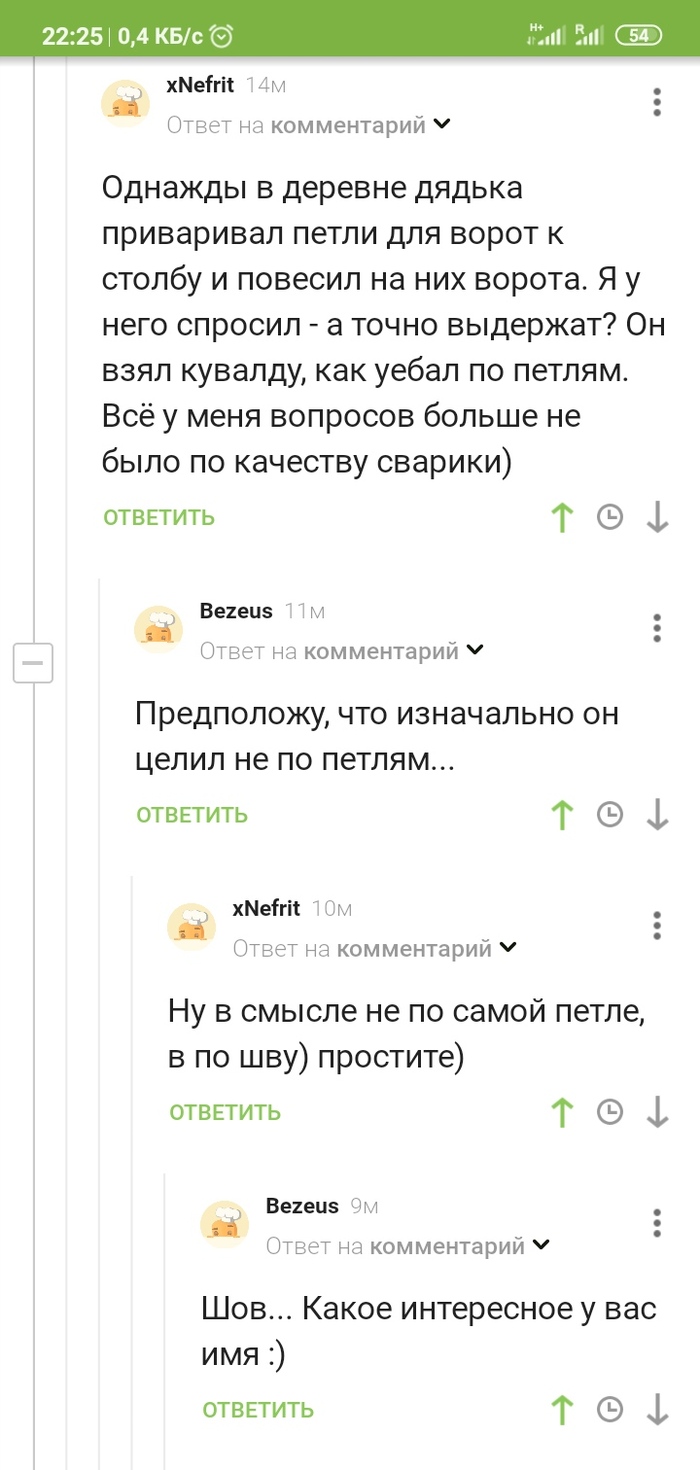The width and height of the screenshot is (700, 1470).
Task: Upvote the comment by xNefrit about welding
Action: (x=562, y=517)
